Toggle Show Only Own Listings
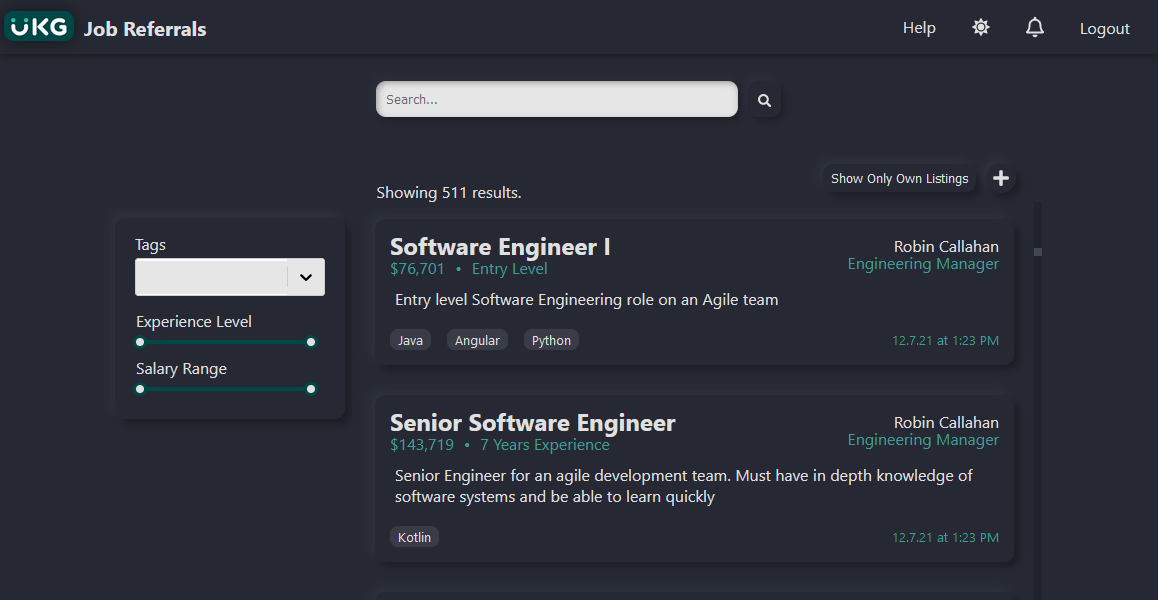This screenshot has width=1158, height=600. [x=899, y=178]
